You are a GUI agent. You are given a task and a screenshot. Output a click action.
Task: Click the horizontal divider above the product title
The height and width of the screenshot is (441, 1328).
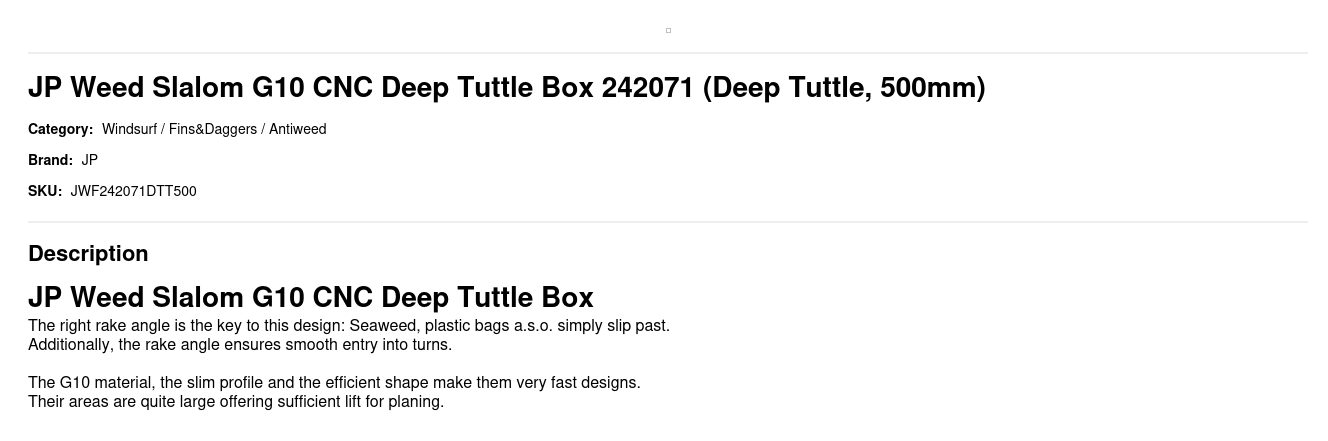[668, 53]
